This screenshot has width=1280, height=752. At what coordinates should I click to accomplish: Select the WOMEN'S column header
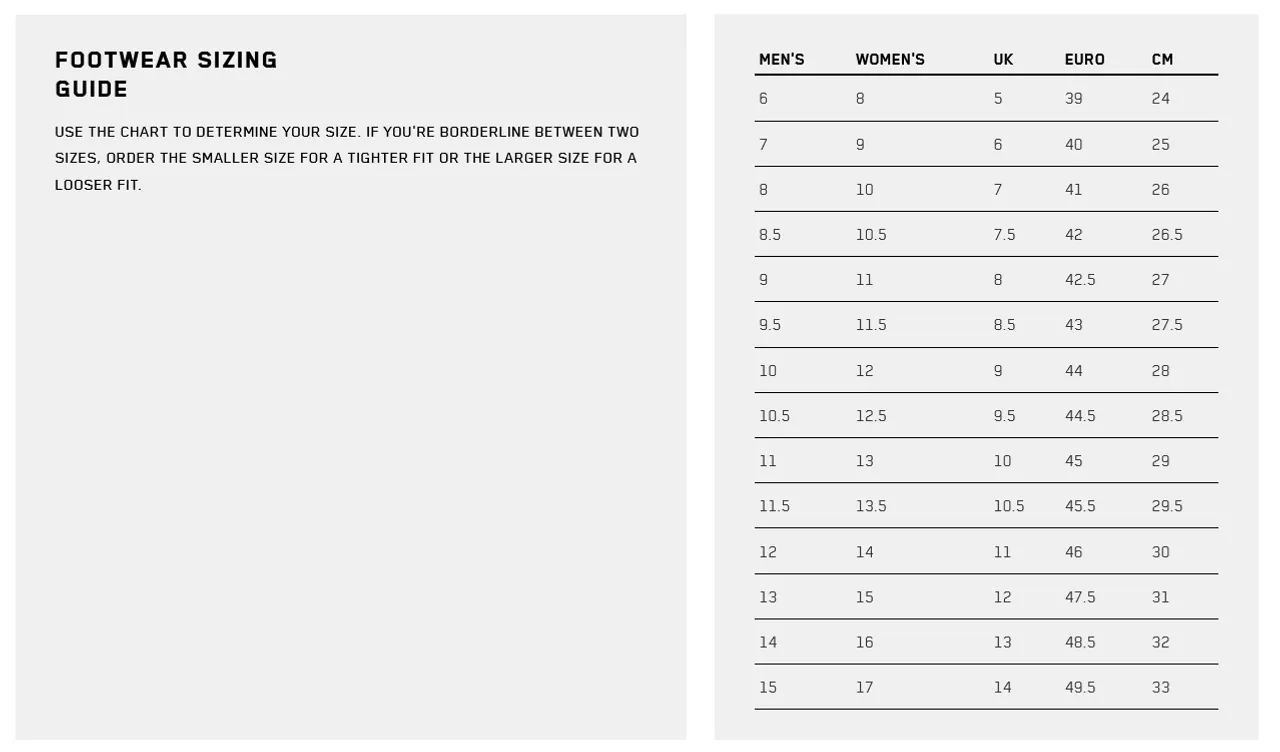890,60
